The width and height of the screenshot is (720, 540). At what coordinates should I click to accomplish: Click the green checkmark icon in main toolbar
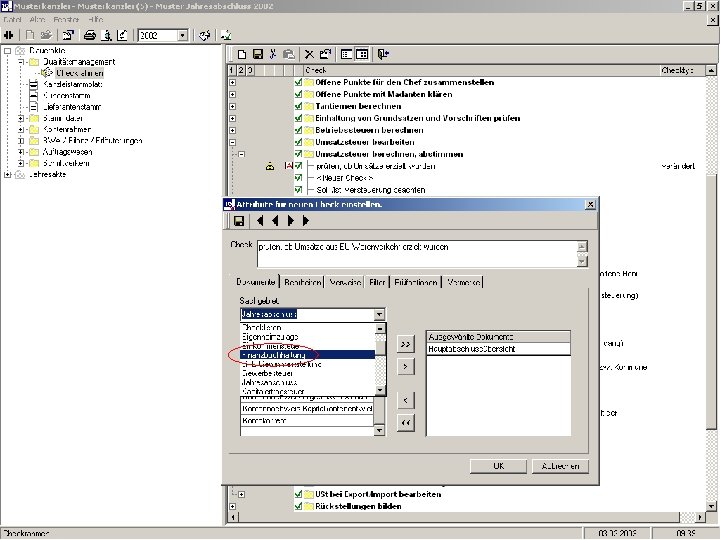pyautogui.click(x=226, y=35)
